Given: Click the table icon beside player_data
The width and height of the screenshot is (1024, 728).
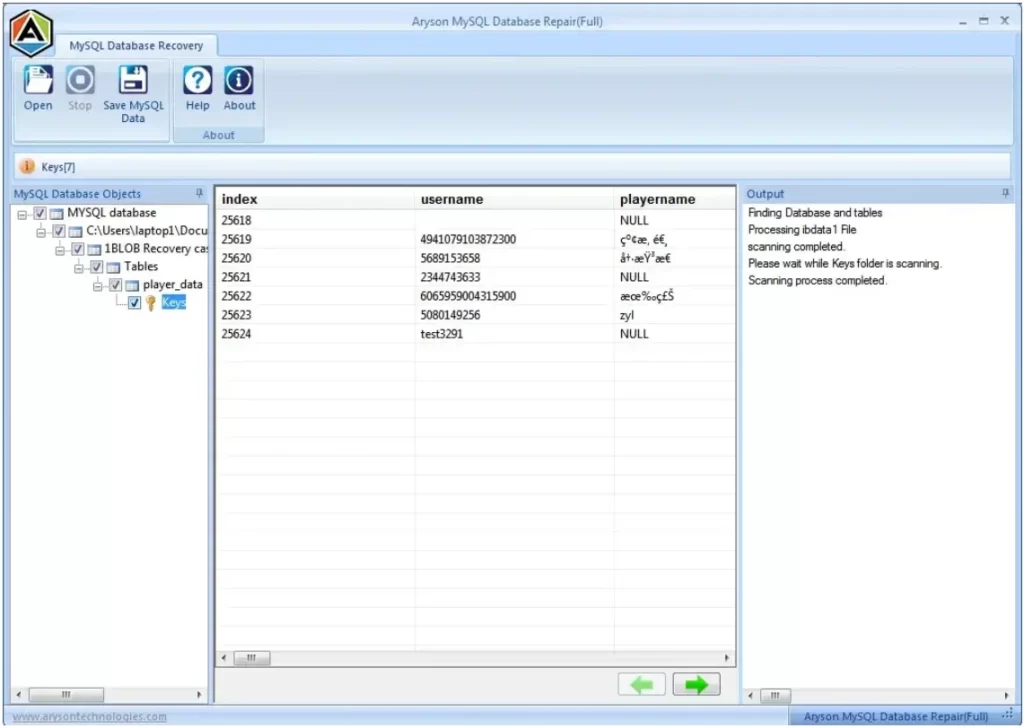Looking at the screenshot, I should click(132, 285).
